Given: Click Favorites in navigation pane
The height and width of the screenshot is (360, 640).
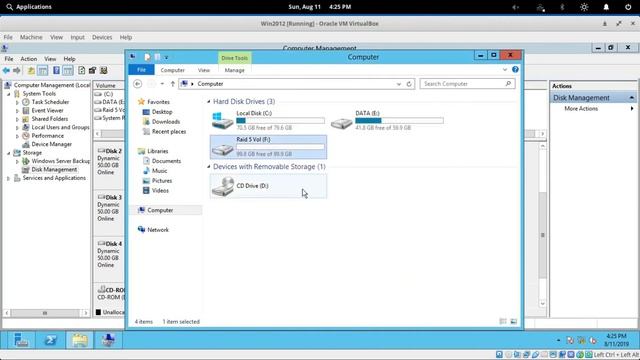Looking at the screenshot, I should pos(158,102).
